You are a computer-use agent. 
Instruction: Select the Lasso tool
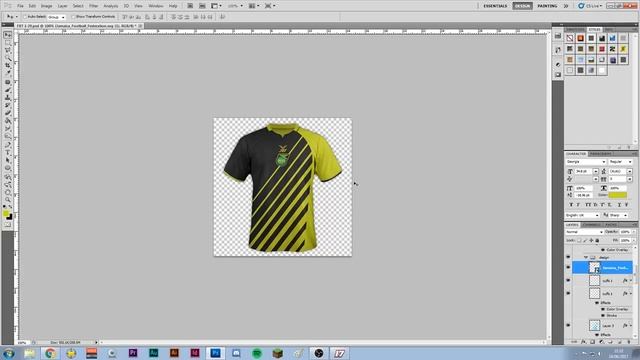(x=8, y=50)
